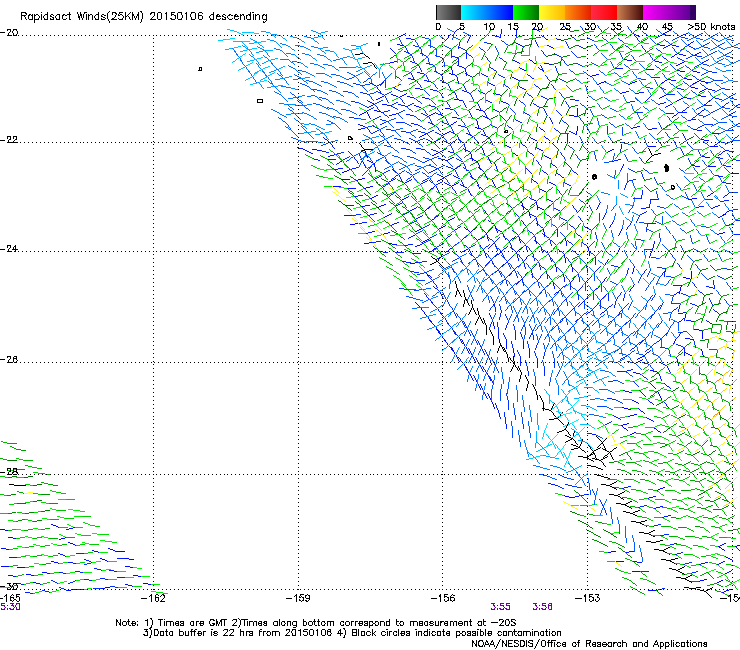740x650 pixels.
Task: Click the -24 latitude label
Action: pos(9,249)
